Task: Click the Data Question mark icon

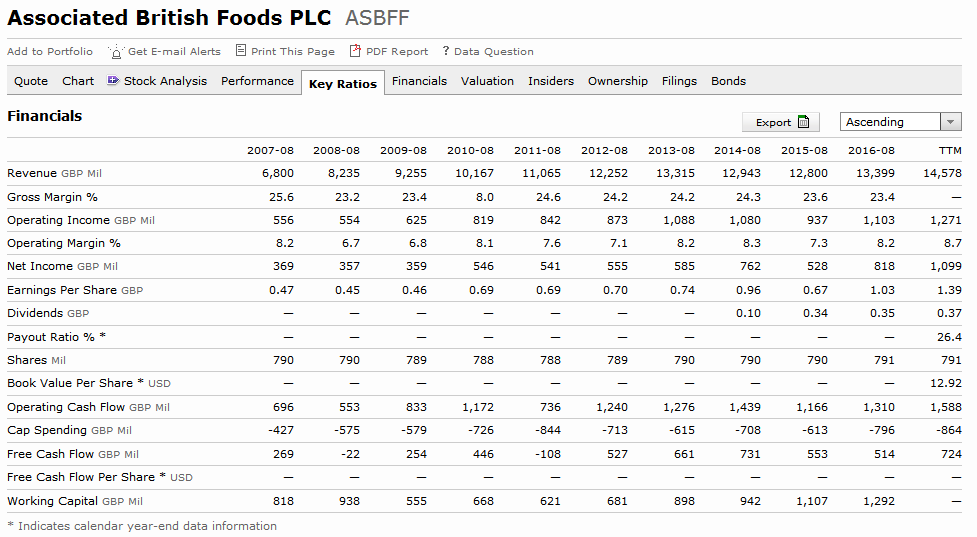Action: click(x=446, y=51)
